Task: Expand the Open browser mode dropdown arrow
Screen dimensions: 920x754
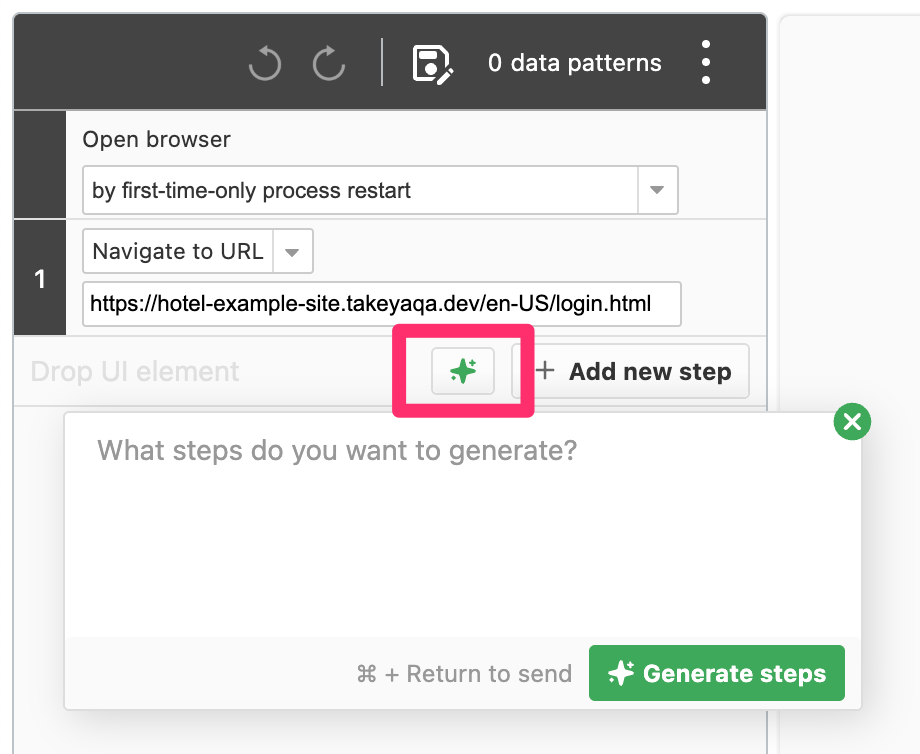Action: click(x=657, y=190)
